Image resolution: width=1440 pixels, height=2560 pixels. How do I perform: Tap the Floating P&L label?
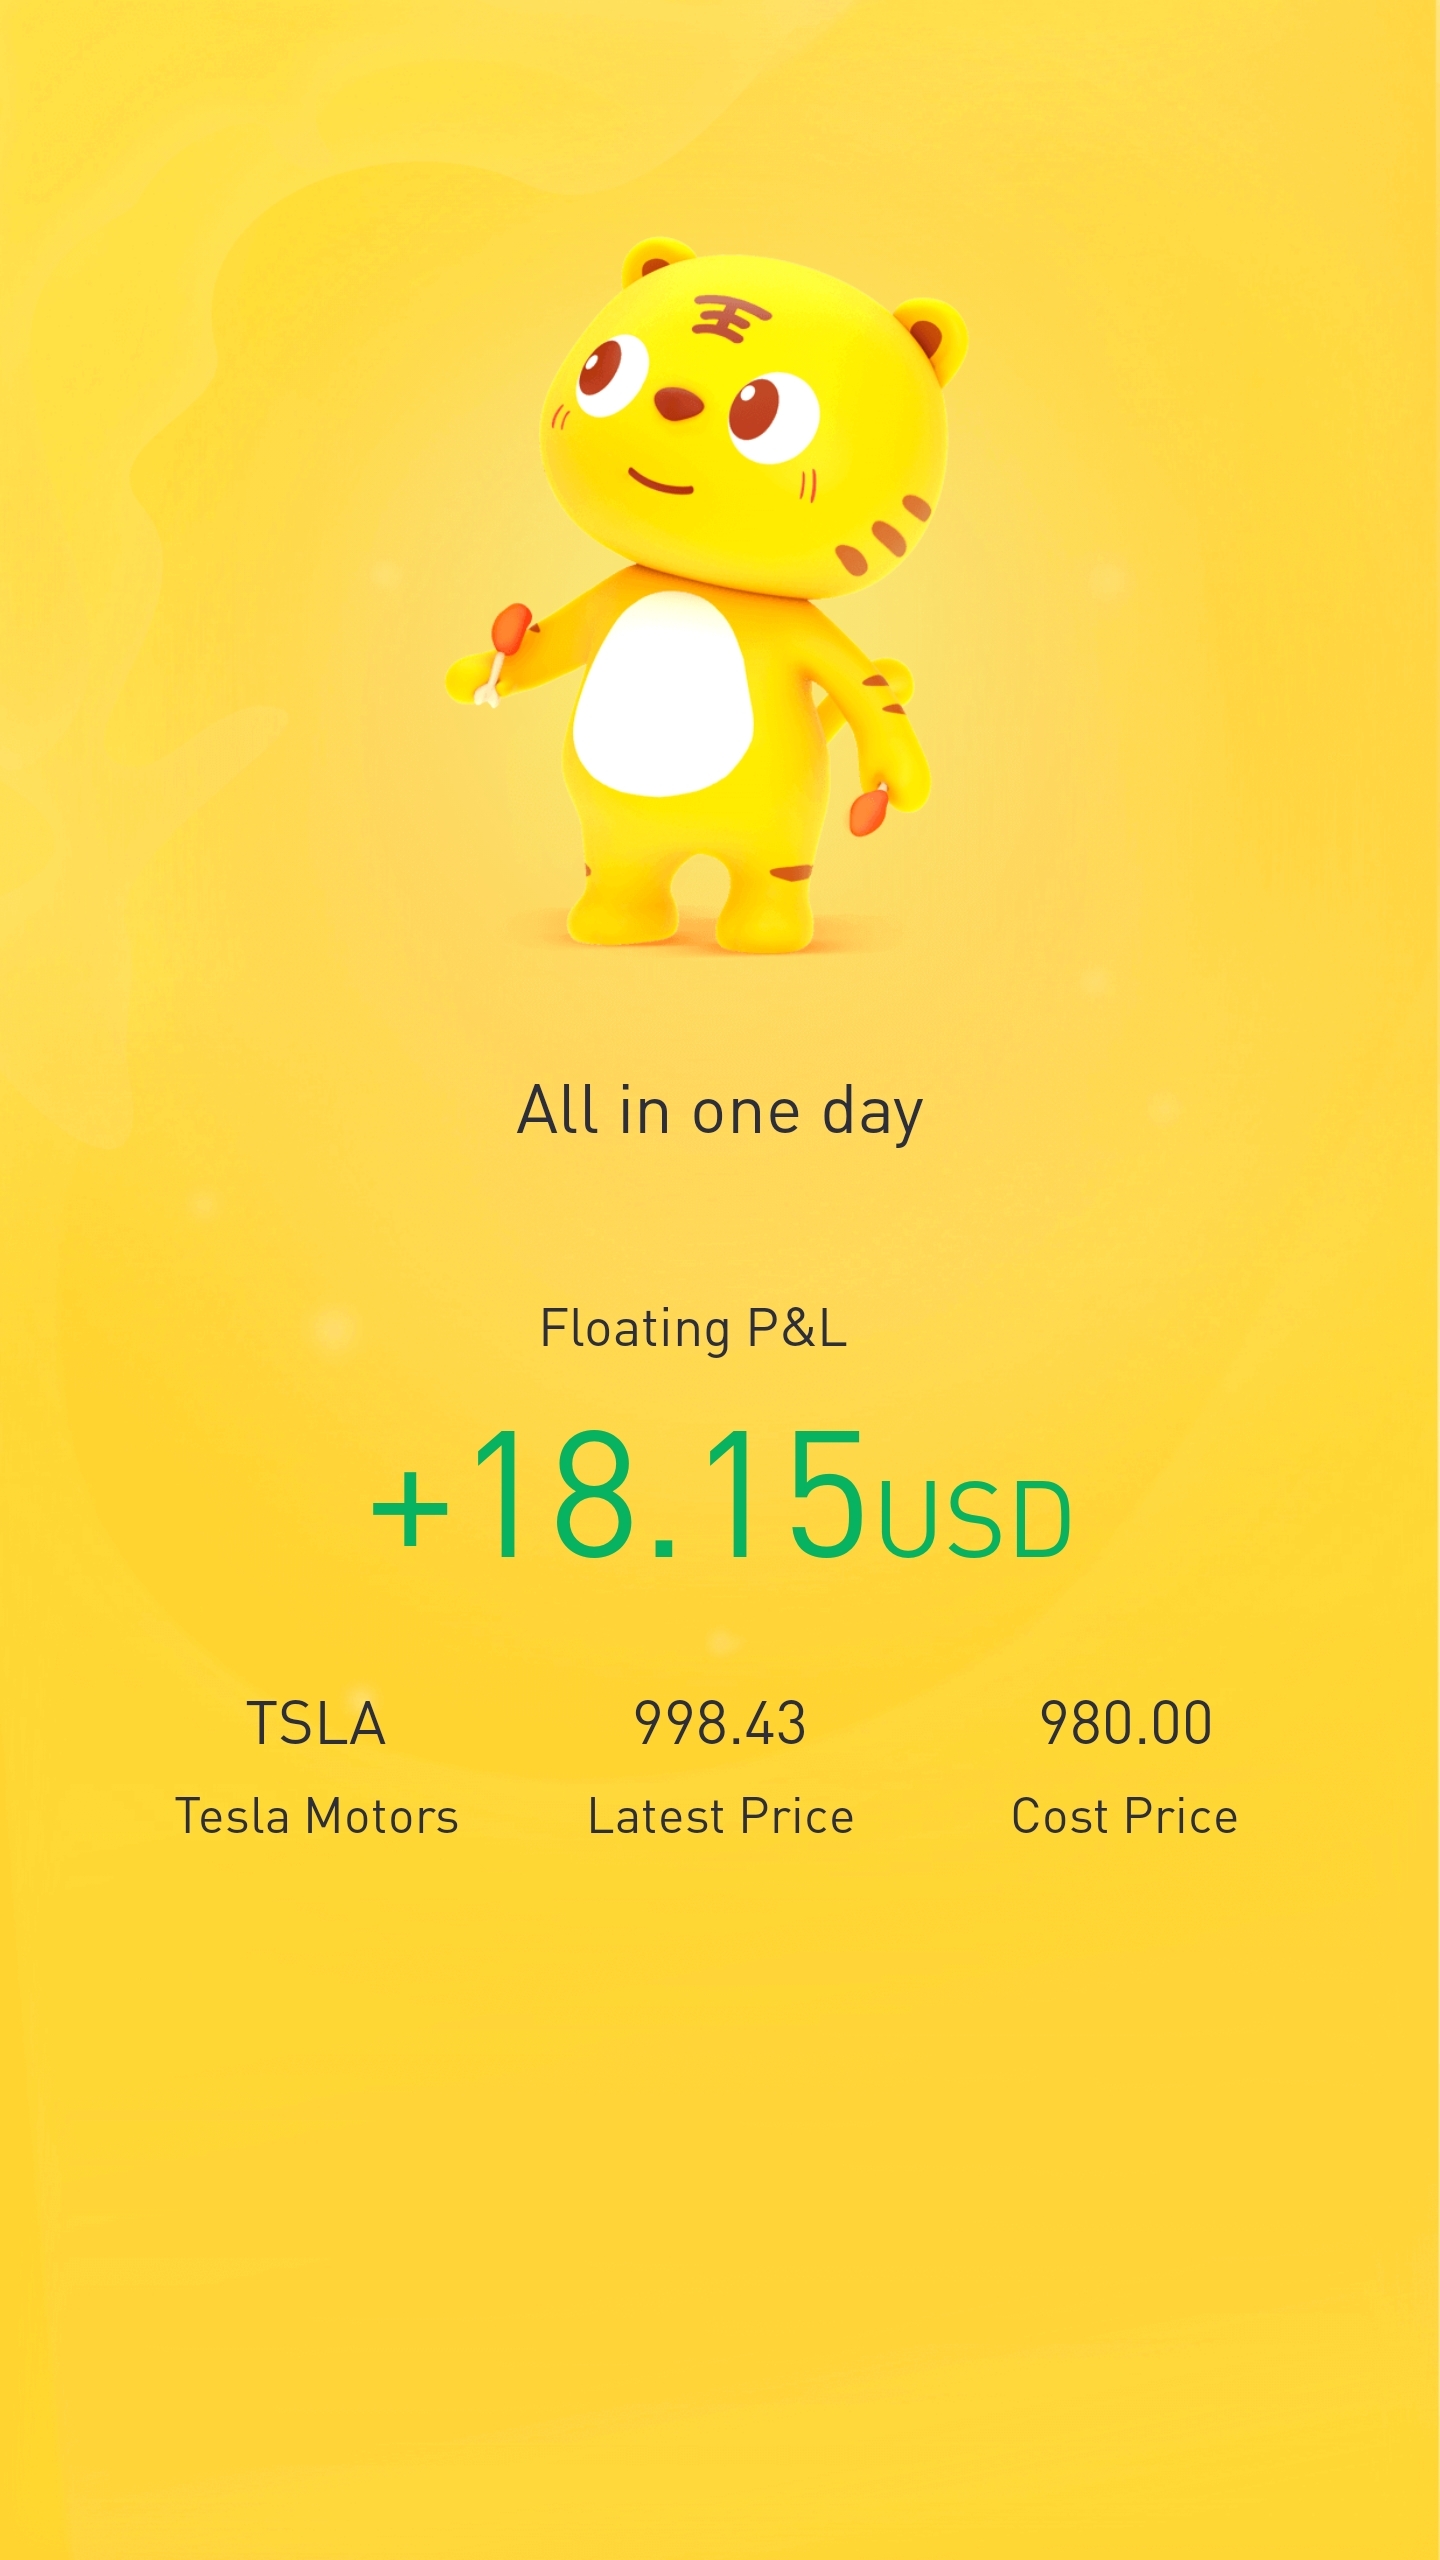coord(693,1329)
